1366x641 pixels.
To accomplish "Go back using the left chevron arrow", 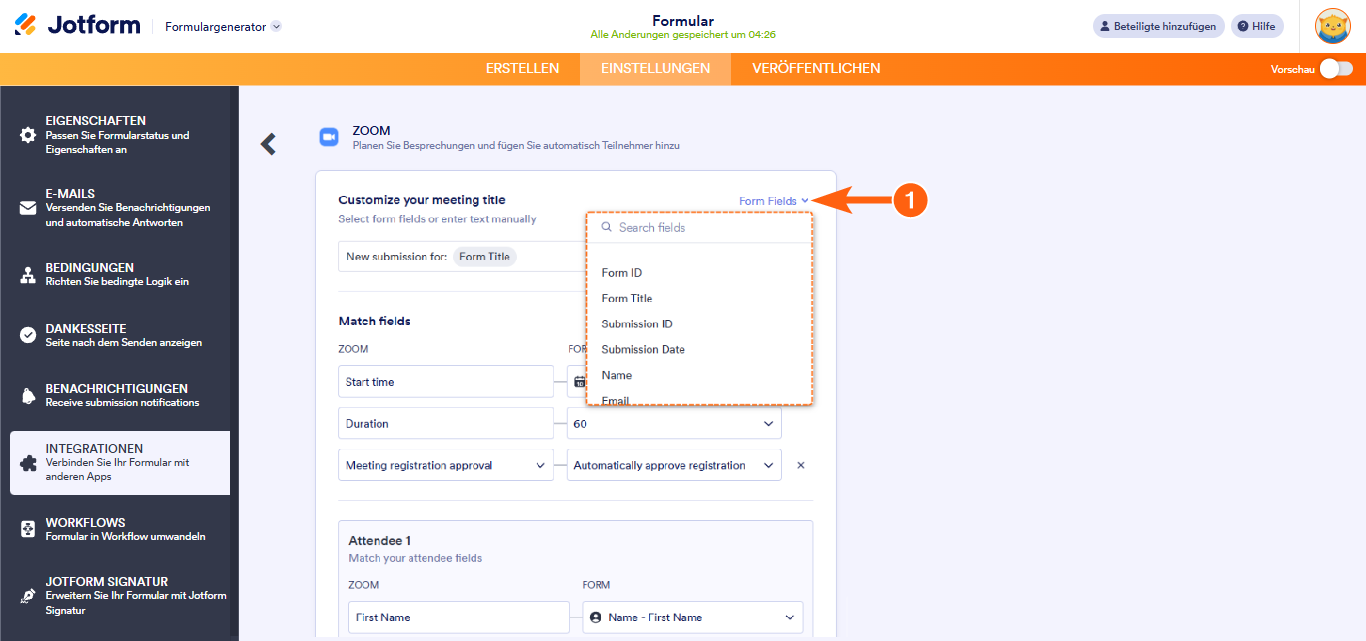I will pos(268,144).
